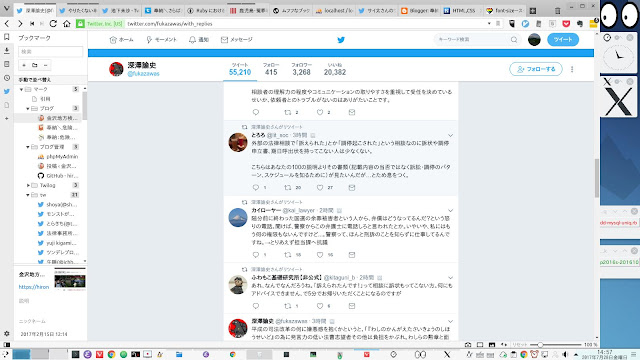Open the Notes panel
The height and width of the screenshot is (360, 640).
(7, 64)
